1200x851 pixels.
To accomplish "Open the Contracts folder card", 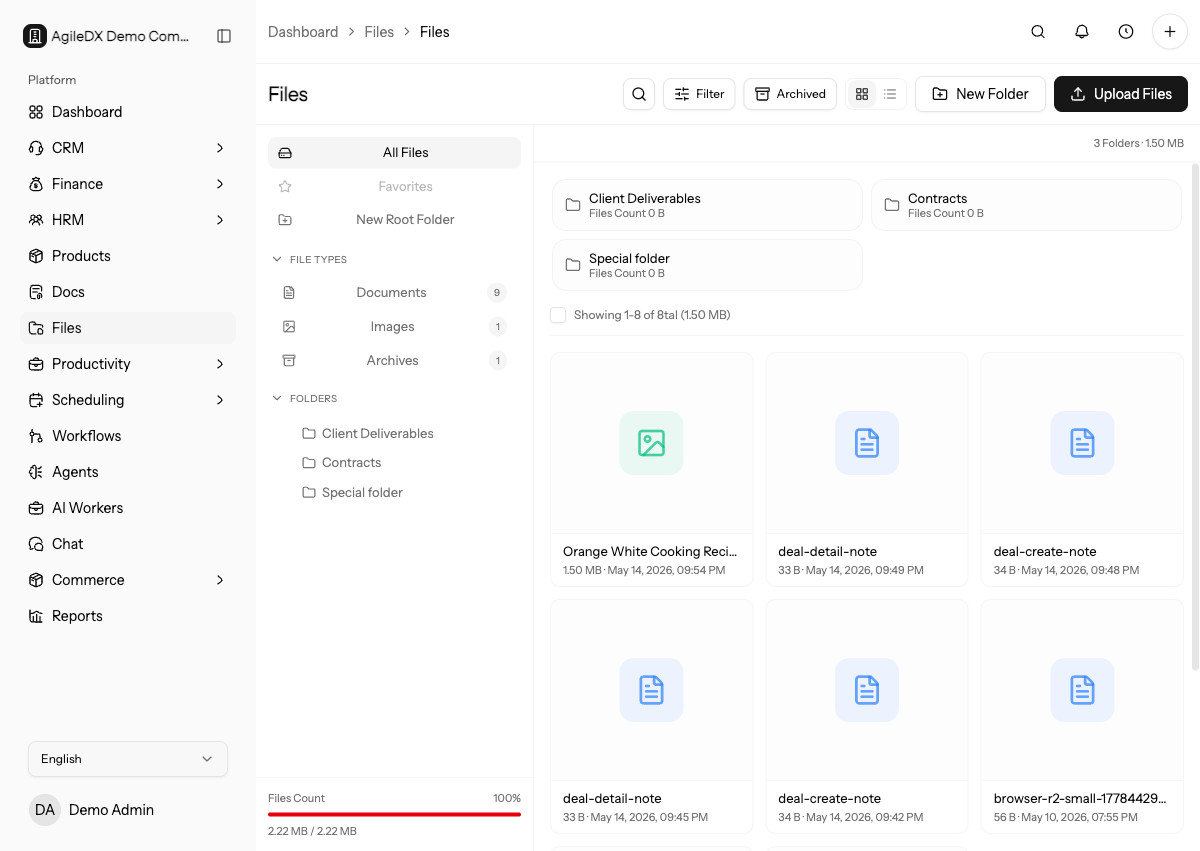I will pyautogui.click(x=1026, y=205).
